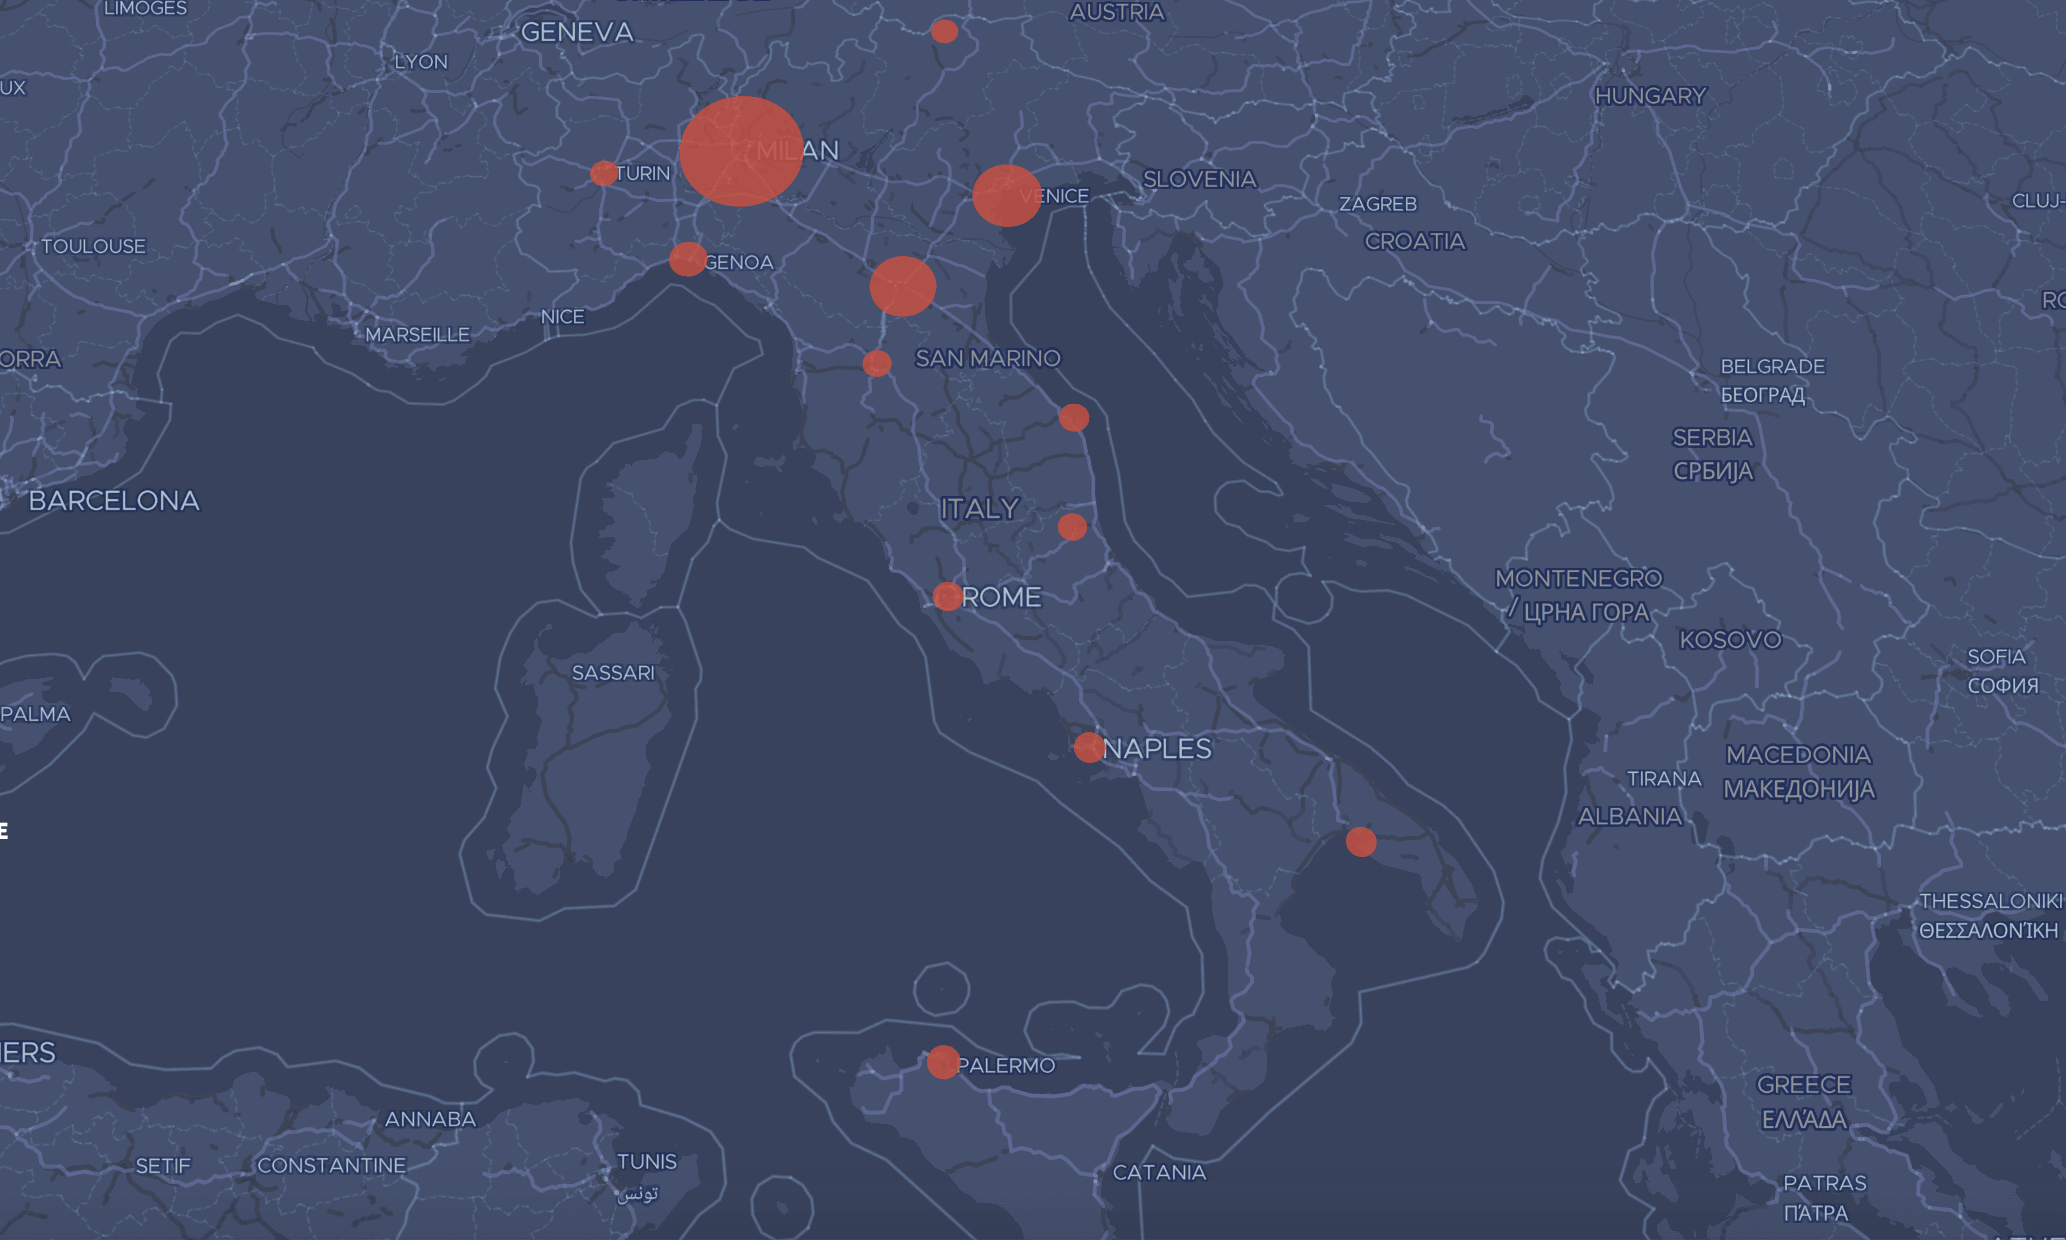Click the SAN MARINO label
The image size is (2066, 1240).
click(988, 358)
